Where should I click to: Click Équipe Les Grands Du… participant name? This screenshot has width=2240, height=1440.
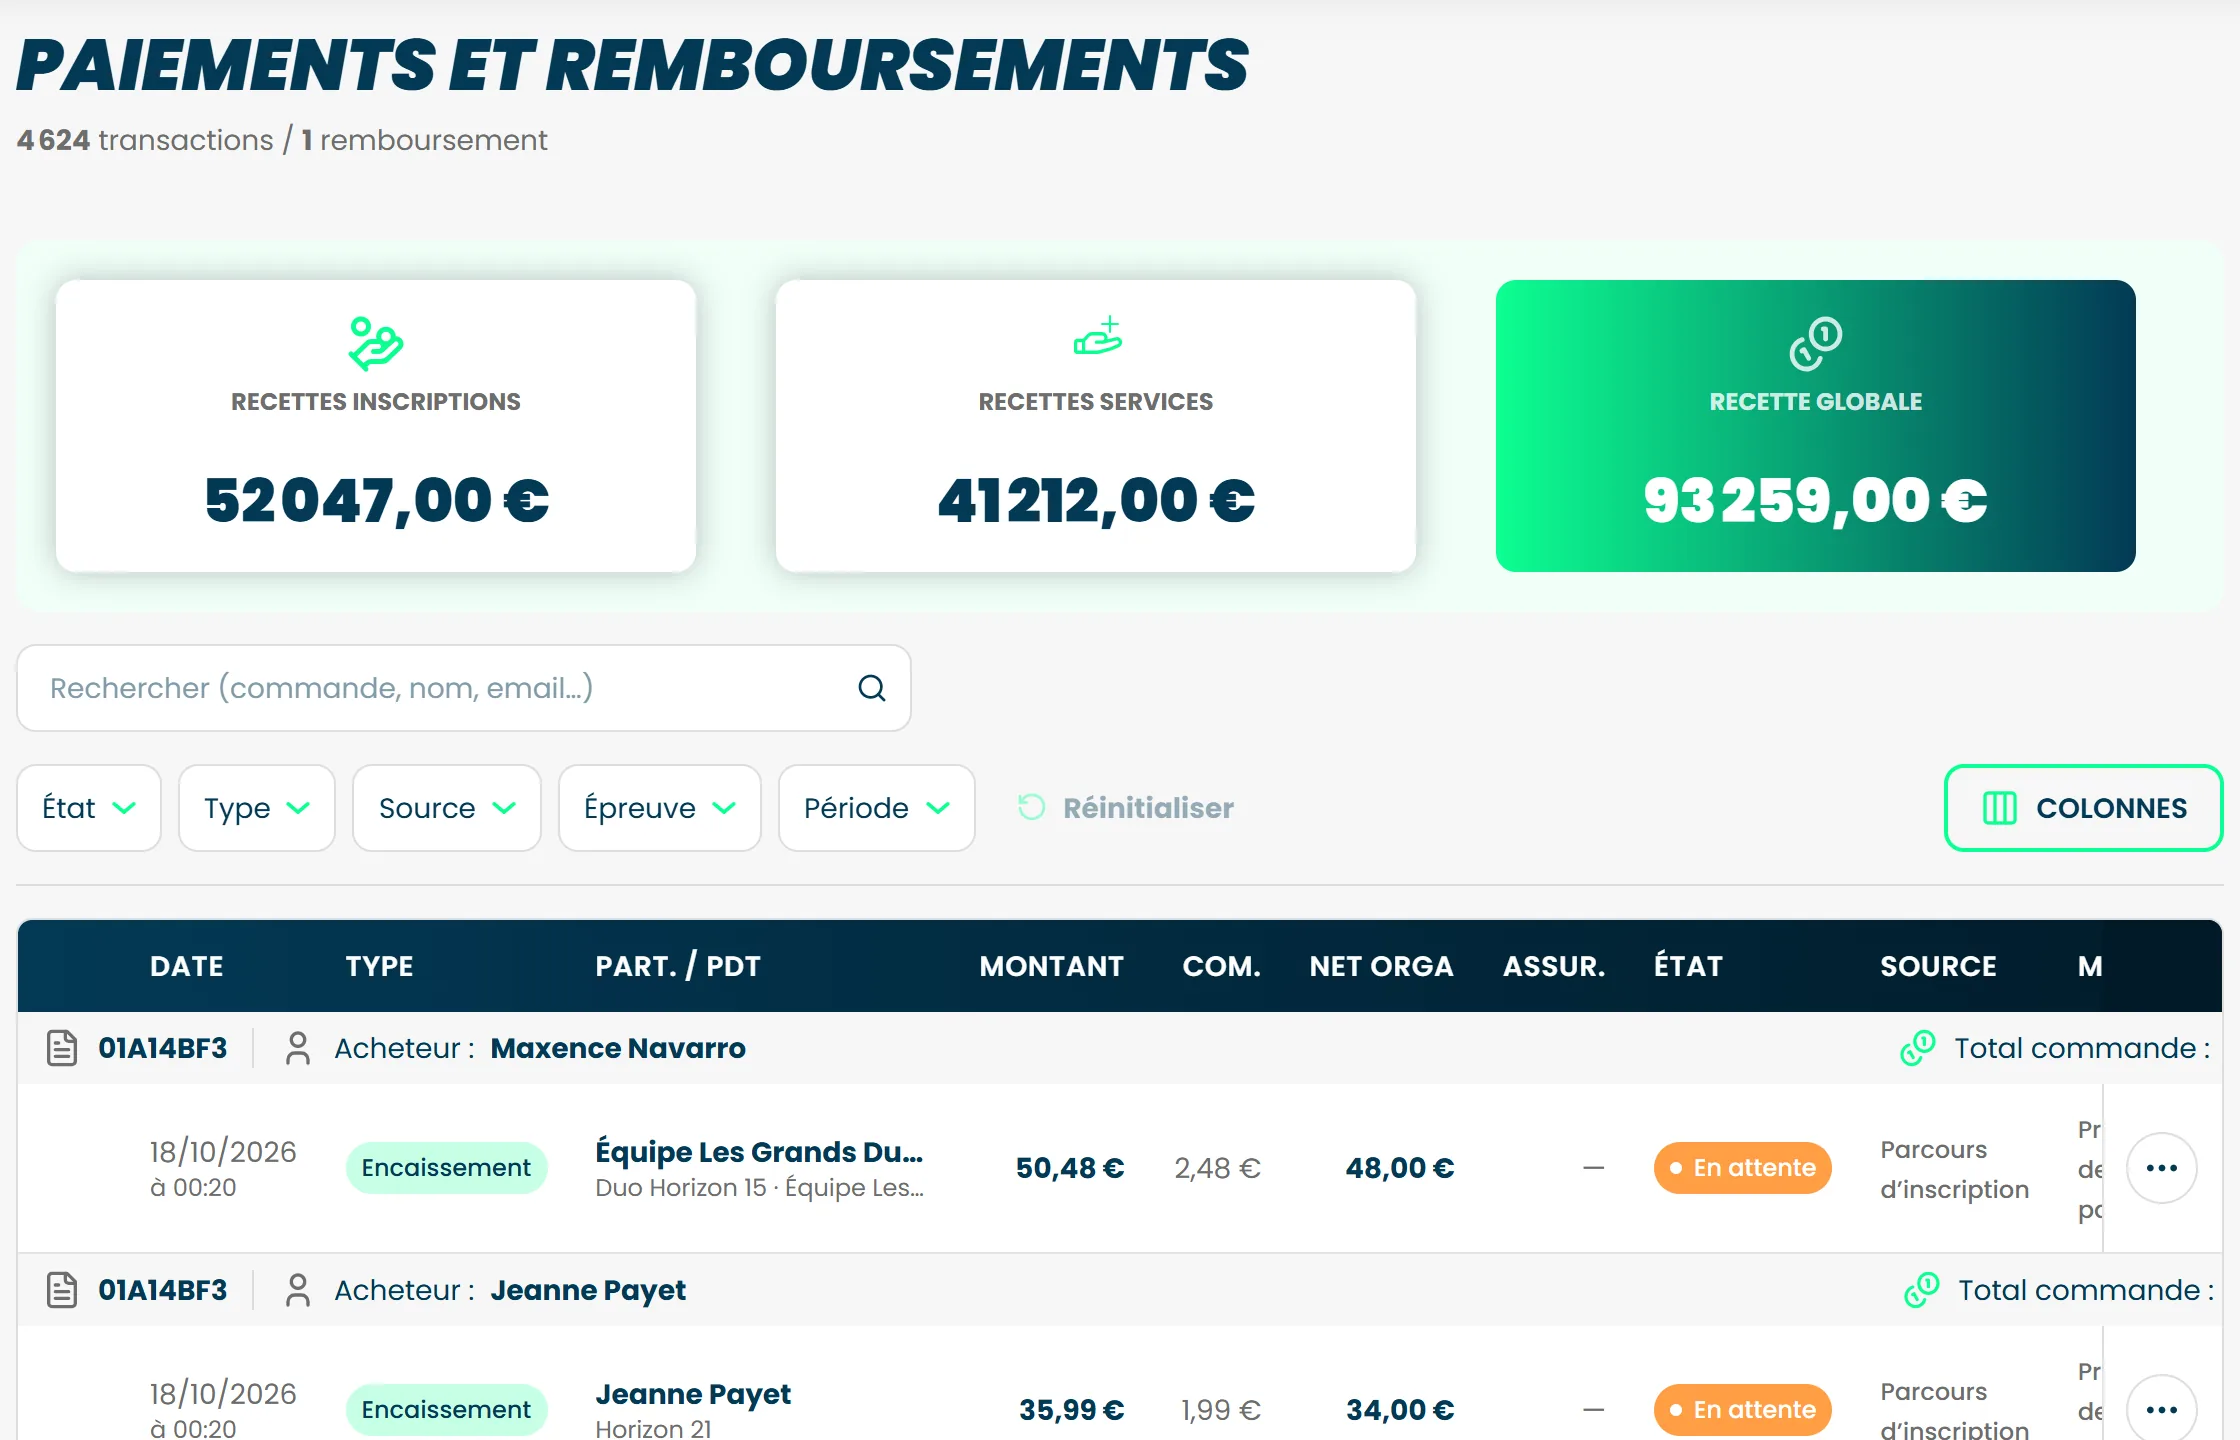(759, 1152)
